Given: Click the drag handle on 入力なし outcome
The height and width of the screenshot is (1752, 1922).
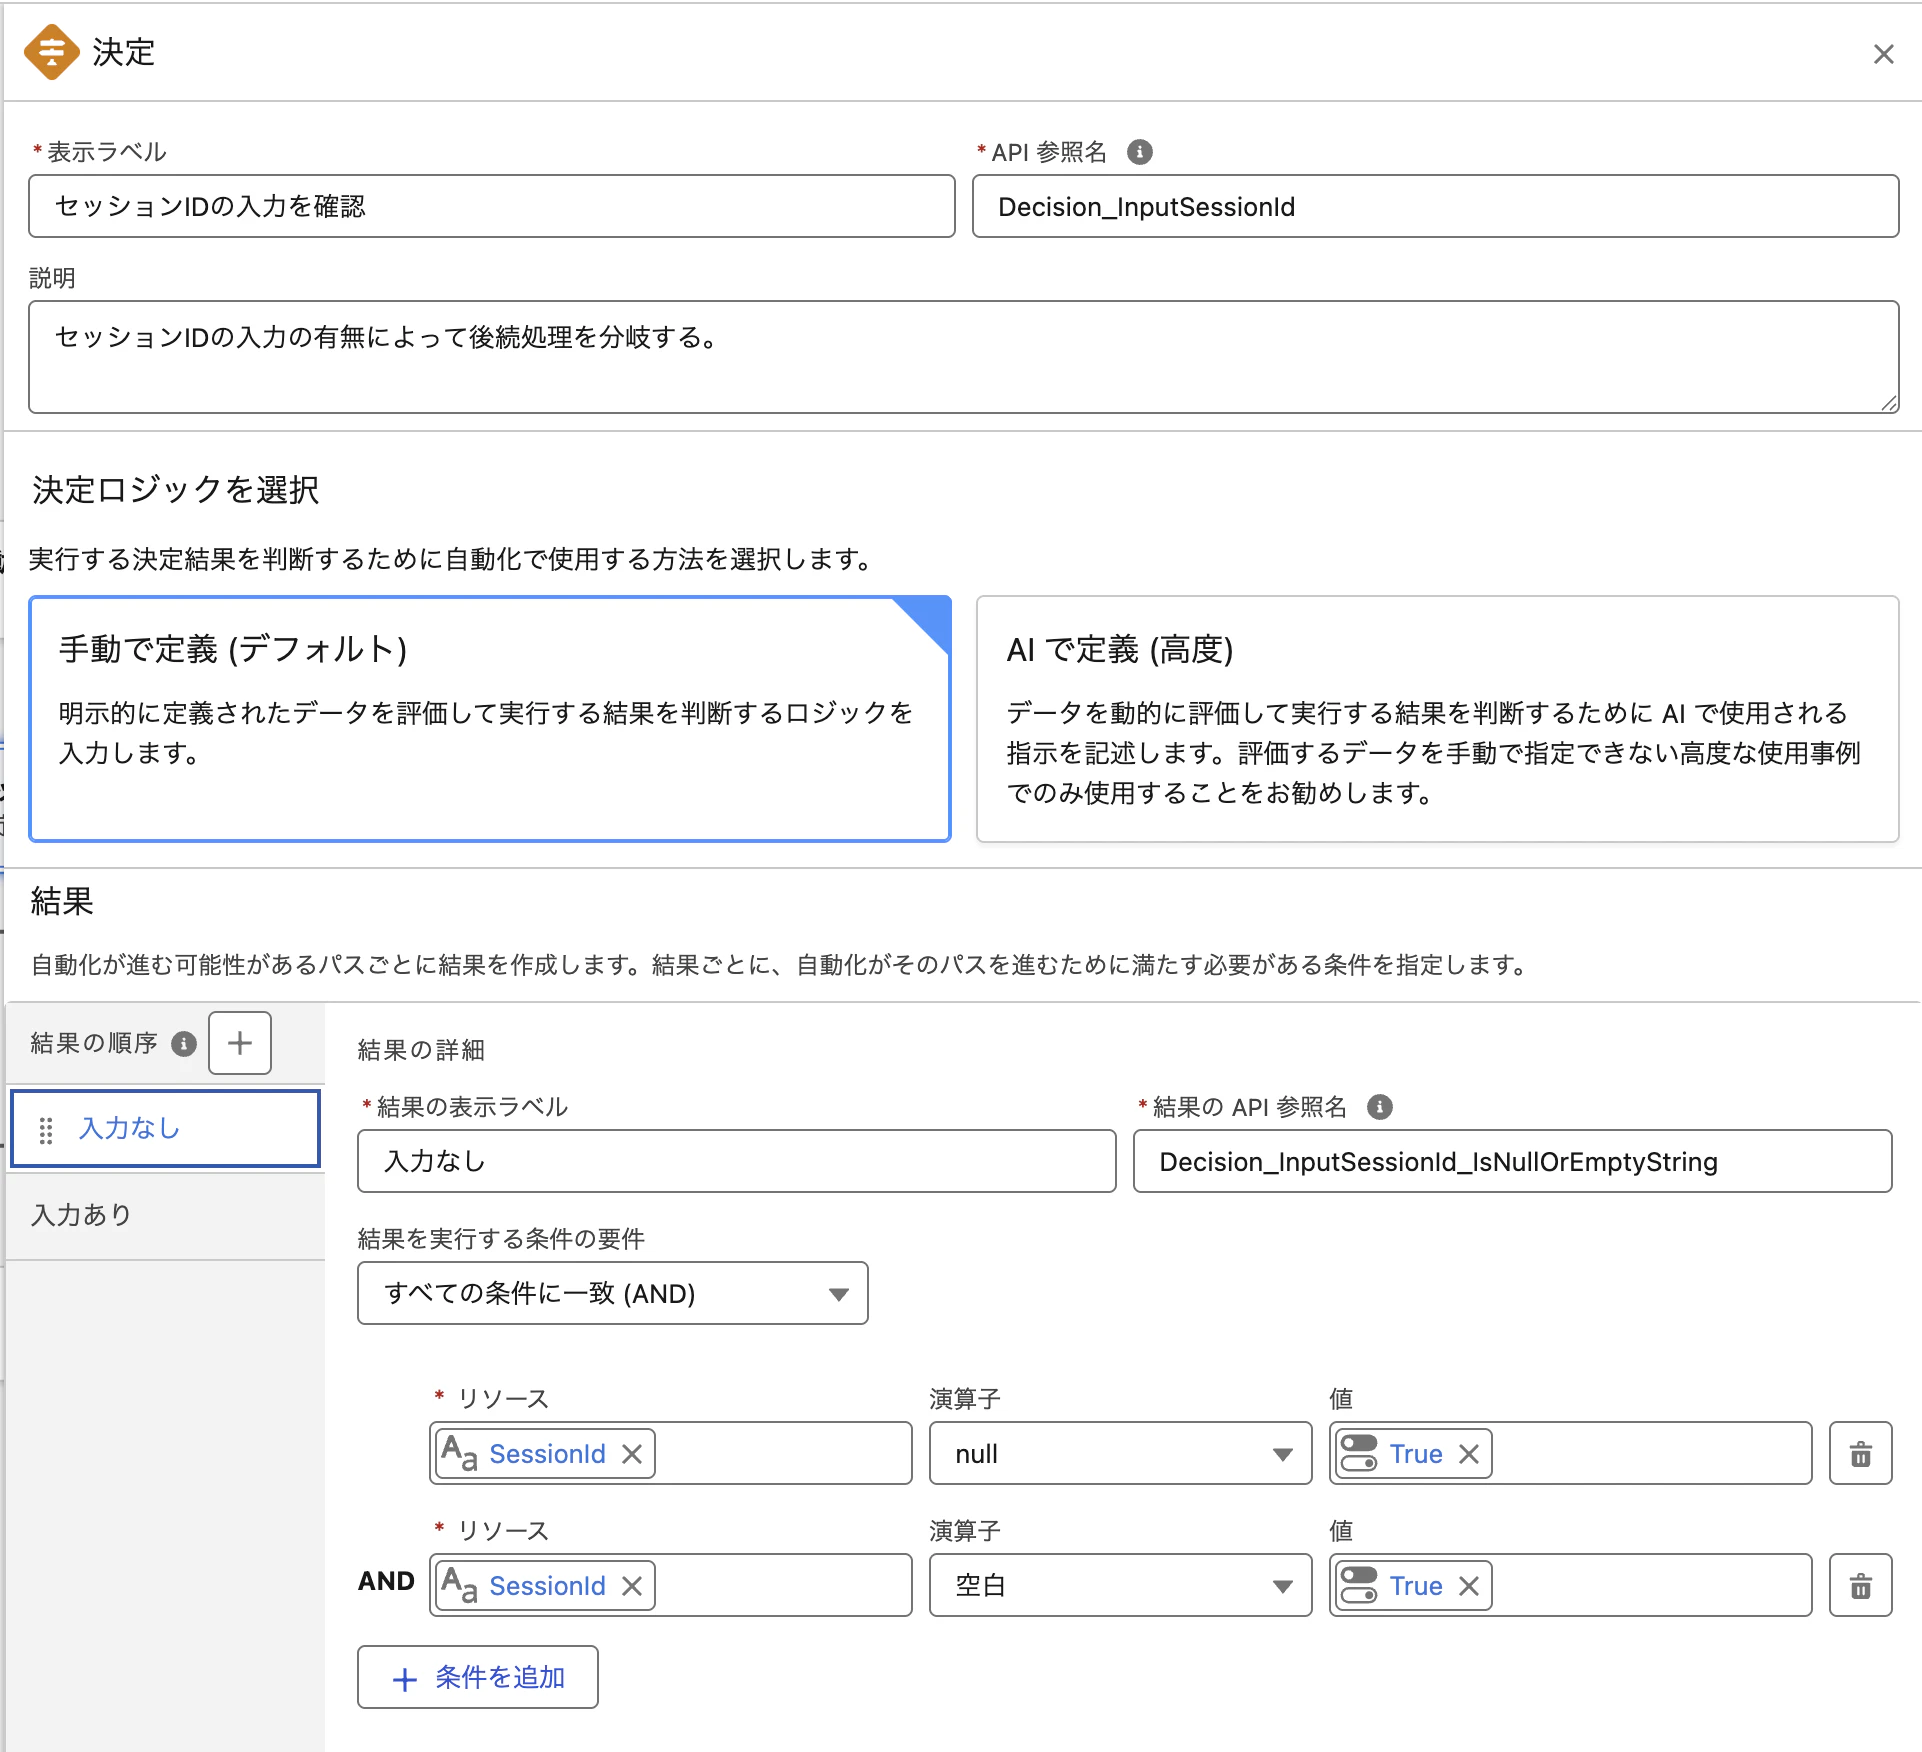Looking at the screenshot, I should [x=46, y=1130].
